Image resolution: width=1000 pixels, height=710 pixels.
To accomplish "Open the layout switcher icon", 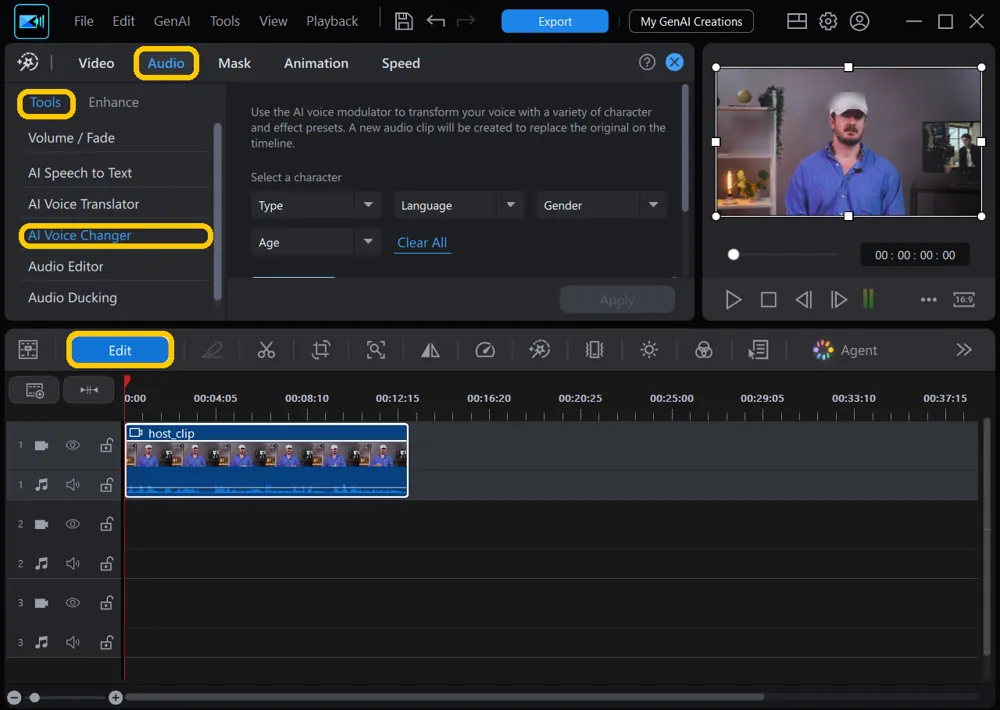I will pos(797,22).
